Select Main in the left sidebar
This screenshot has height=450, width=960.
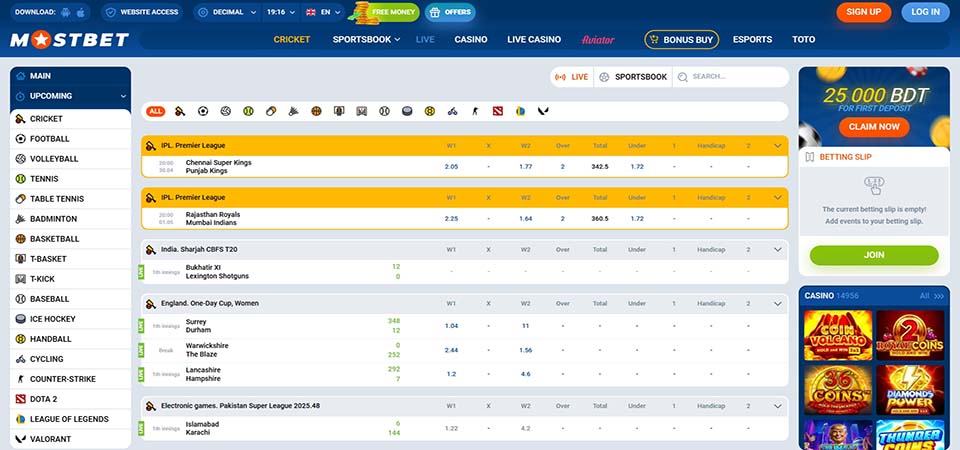[x=70, y=76]
